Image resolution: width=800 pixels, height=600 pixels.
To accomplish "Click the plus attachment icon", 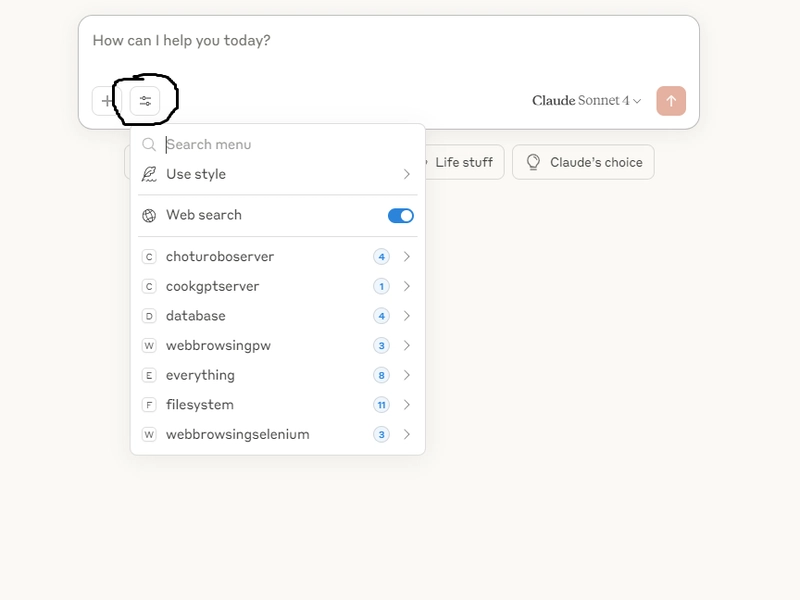I will [106, 101].
